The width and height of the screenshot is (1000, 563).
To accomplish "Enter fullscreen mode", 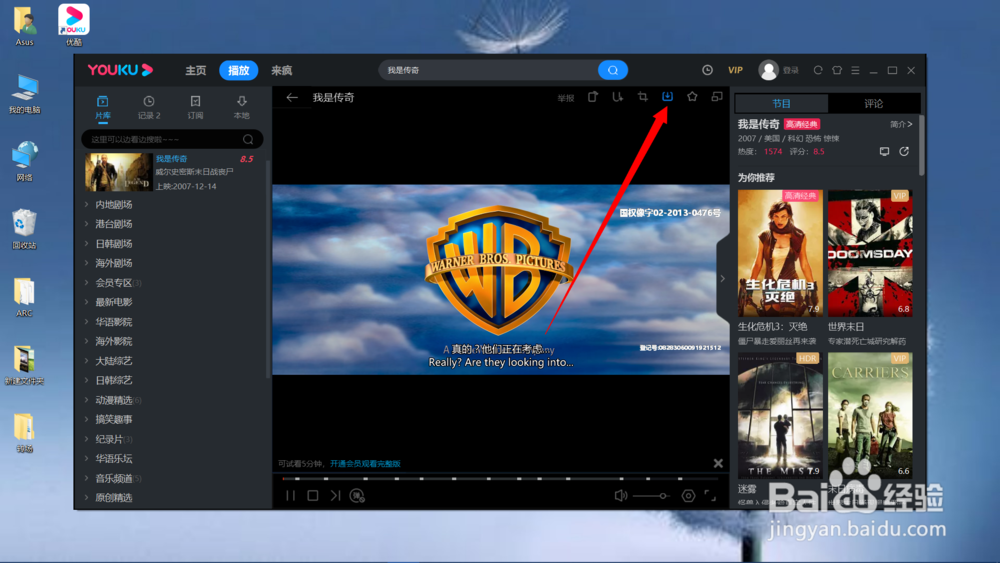I will pos(710,495).
